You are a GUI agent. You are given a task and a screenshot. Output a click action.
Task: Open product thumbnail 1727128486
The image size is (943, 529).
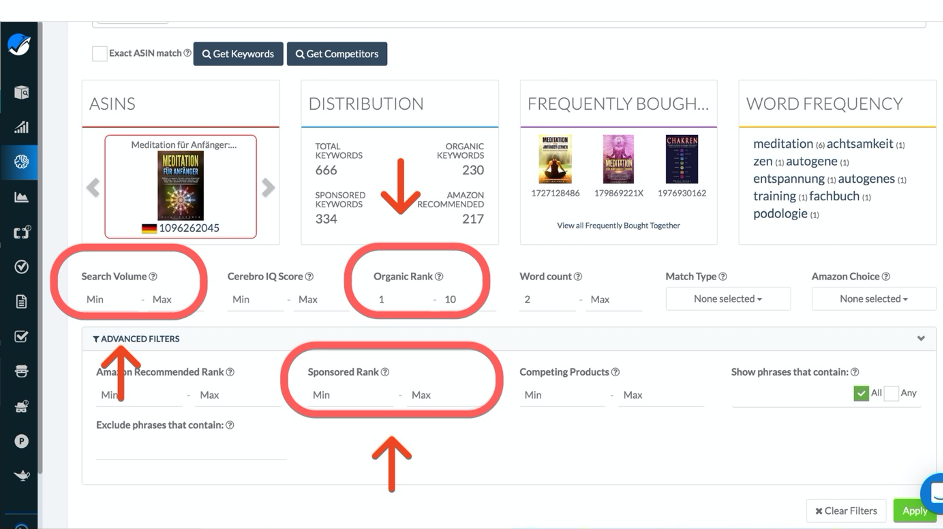pyautogui.click(x=555, y=159)
